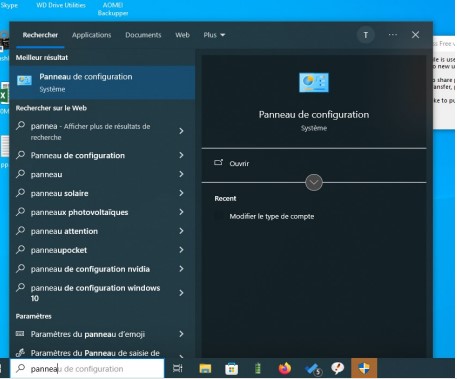The image size is (457, 379).
Task: Expand arrow next to 'panneau solaire'
Action: pos(181,193)
